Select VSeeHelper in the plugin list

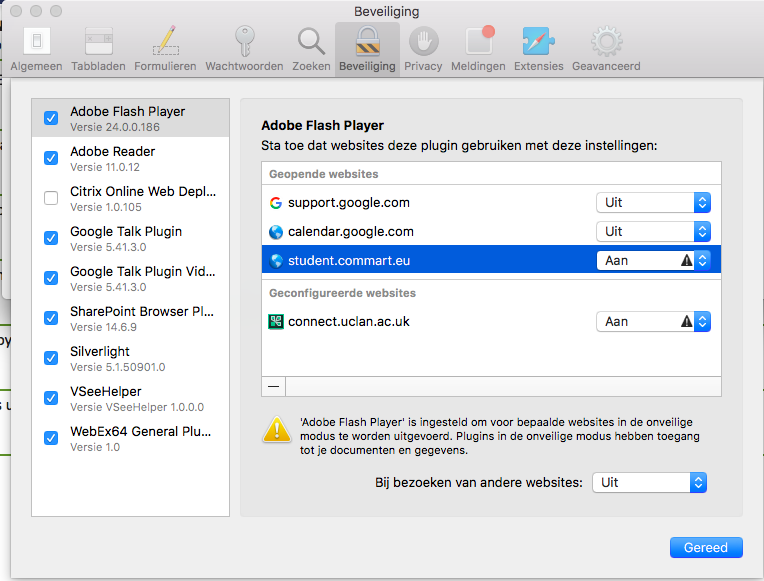pos(131,398)
